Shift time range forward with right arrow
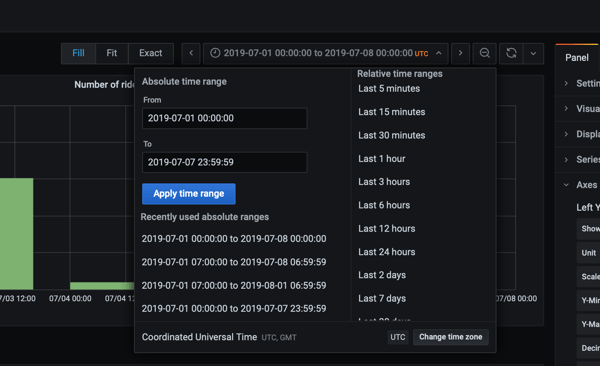 460,53
